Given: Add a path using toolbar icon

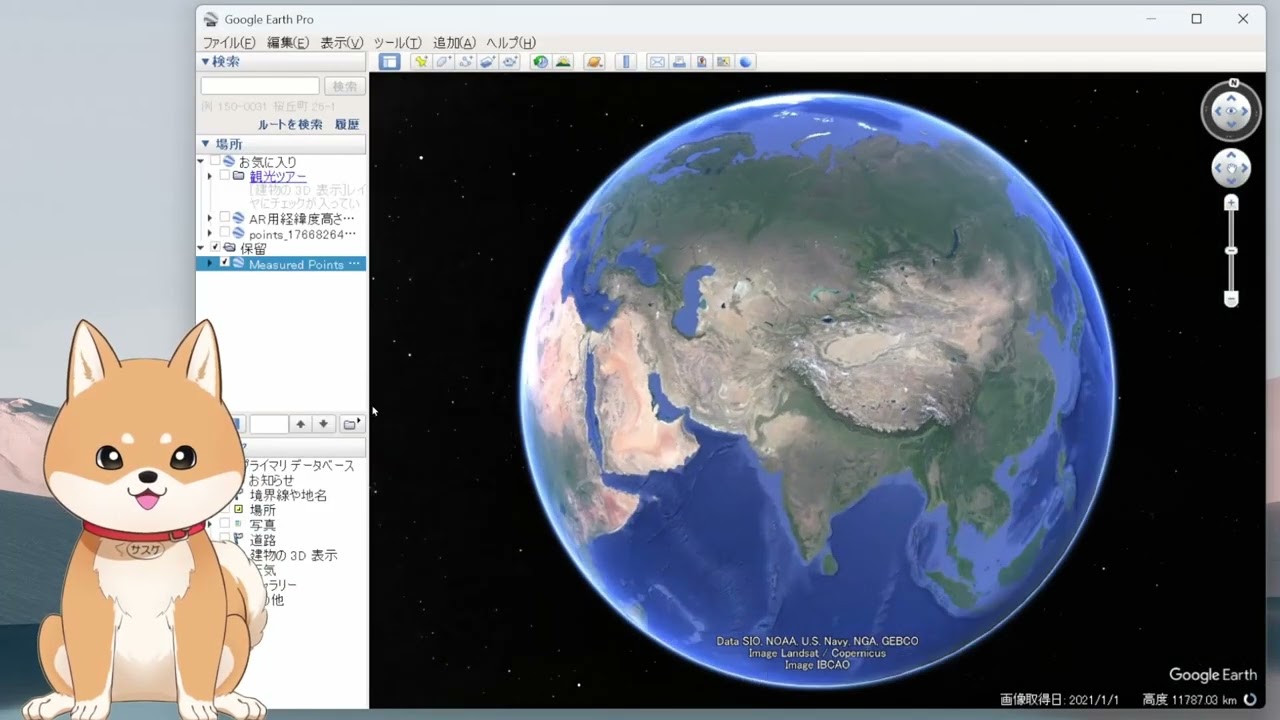Looking at the screenshot, I should [465, 62].
